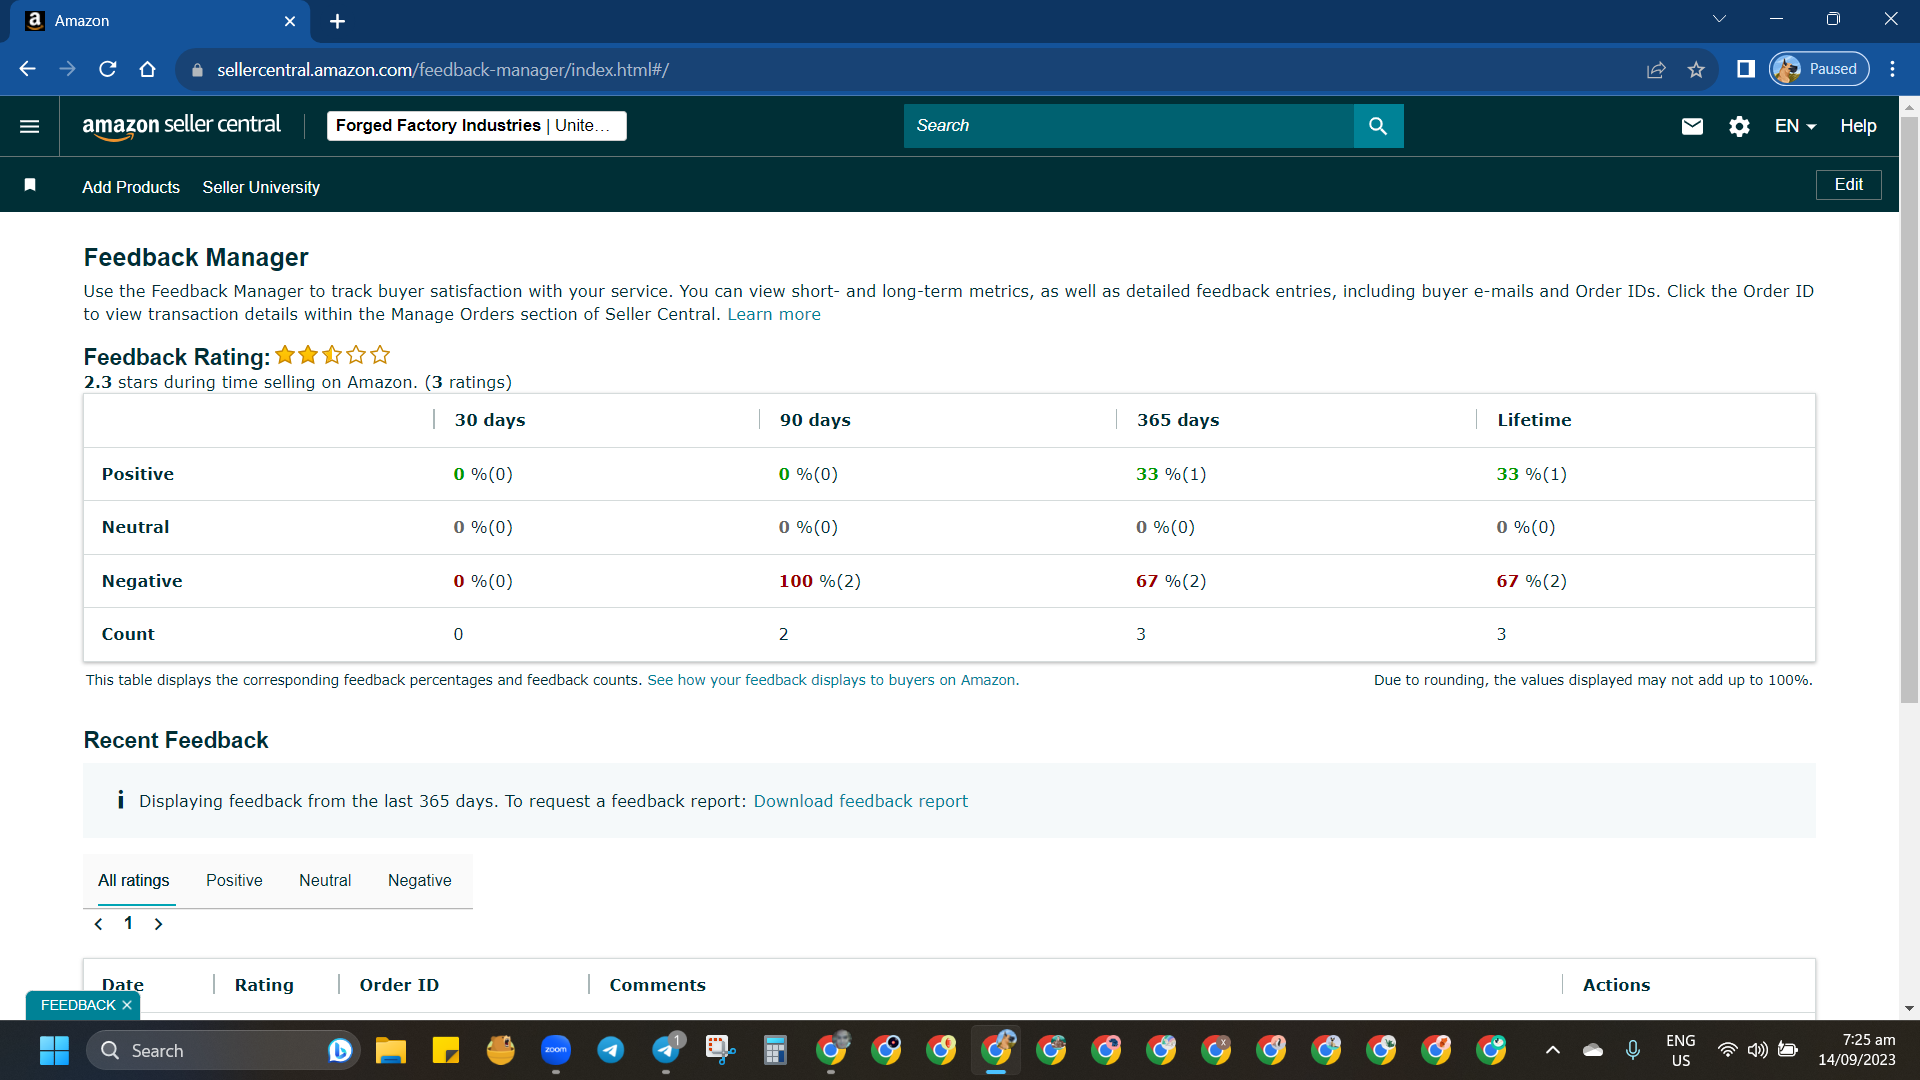This screenshot has height=1080, width=1920.
Task: Expand the EN language dropdown
Action: (1795, 126)
